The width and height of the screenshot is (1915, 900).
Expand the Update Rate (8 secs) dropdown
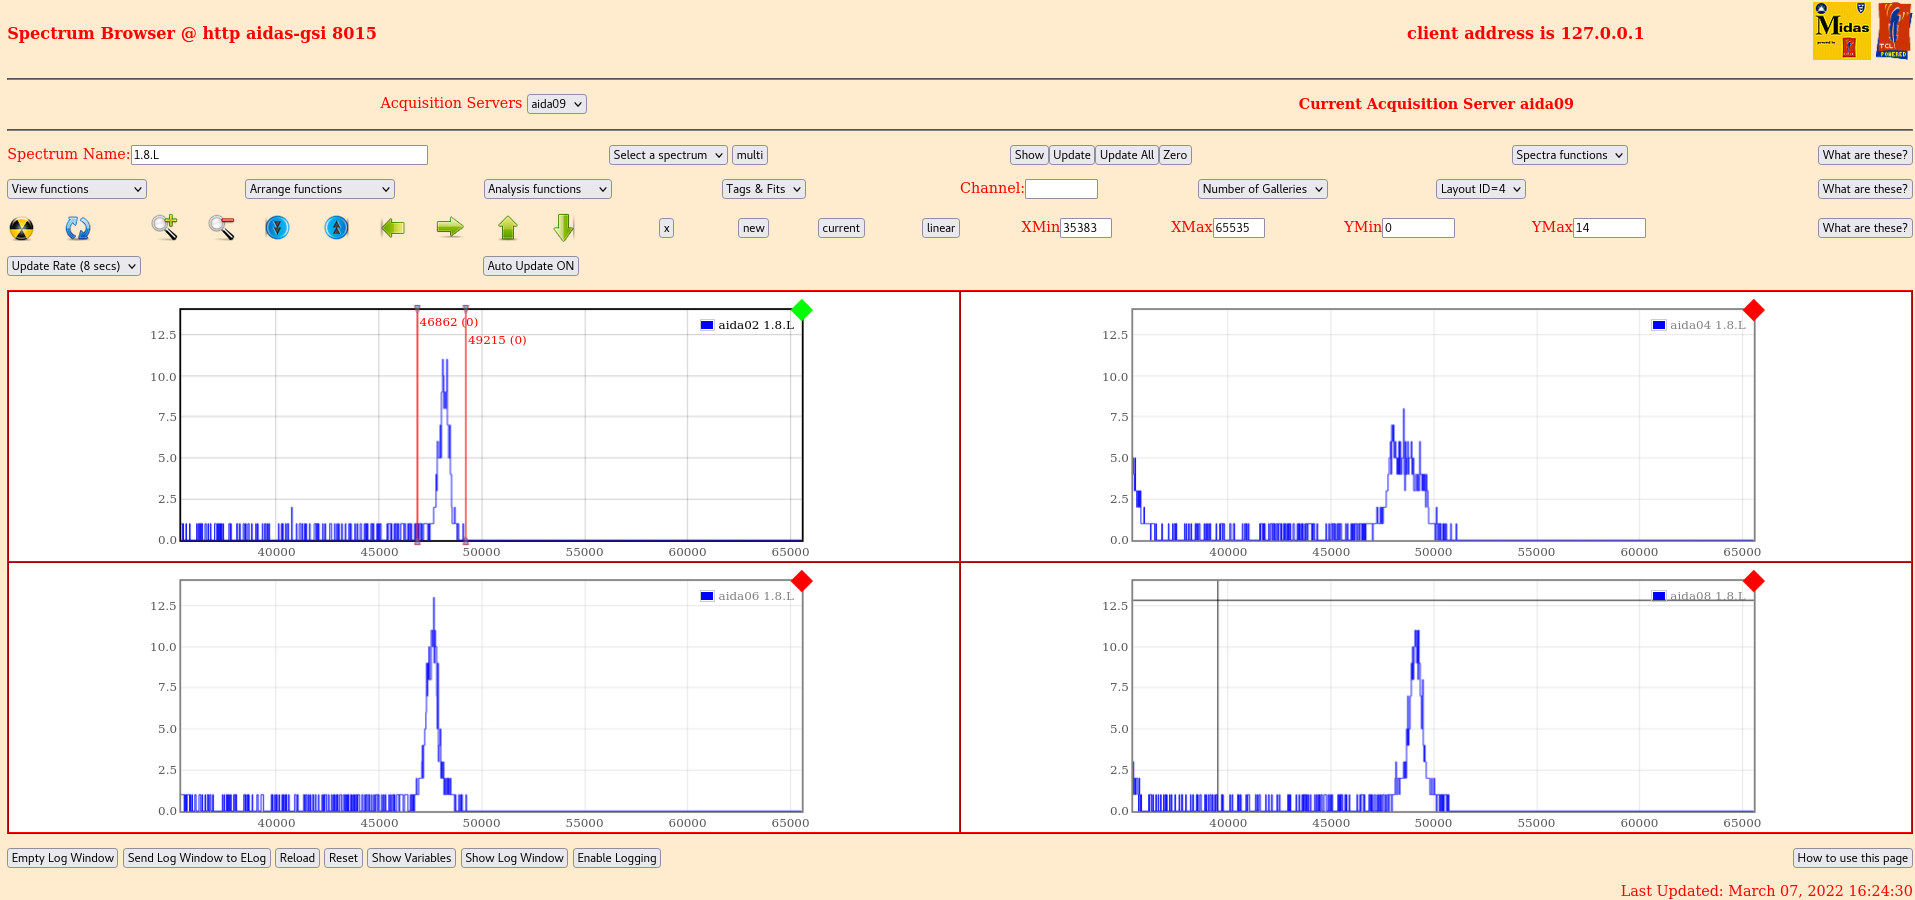click(x=74, y=266)
